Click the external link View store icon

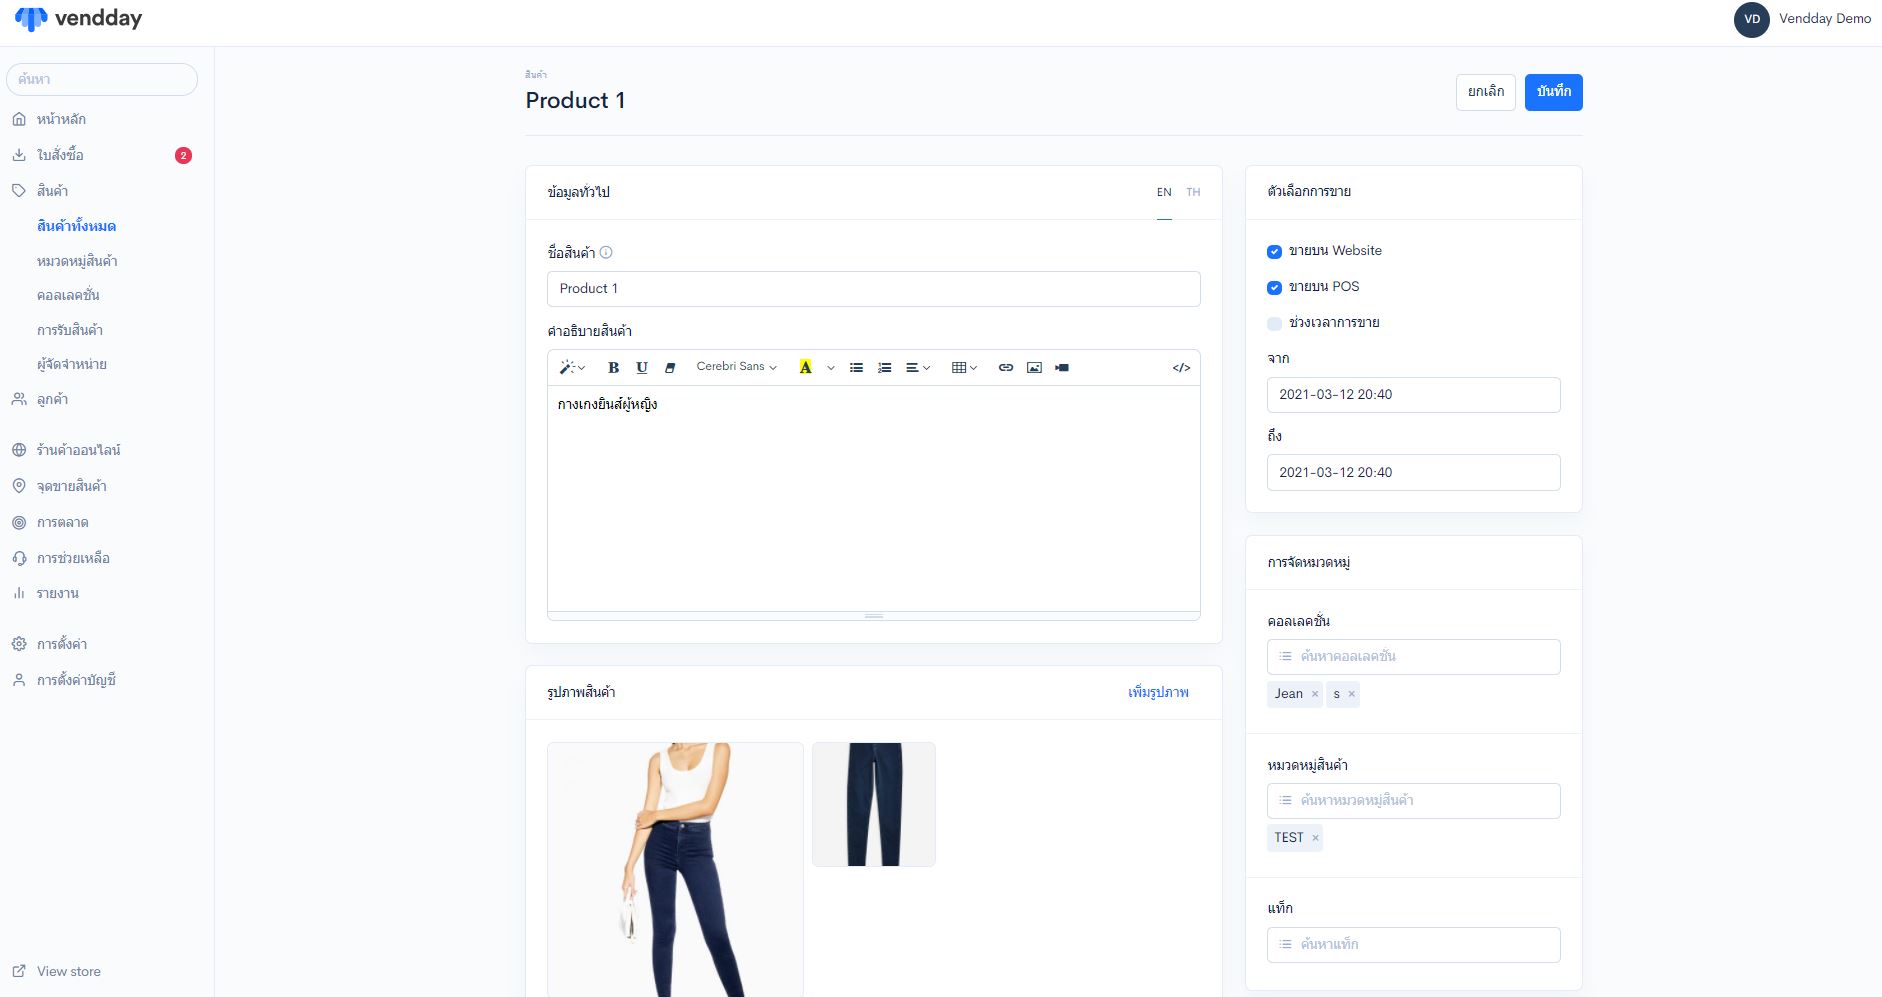tap(19, 971)
